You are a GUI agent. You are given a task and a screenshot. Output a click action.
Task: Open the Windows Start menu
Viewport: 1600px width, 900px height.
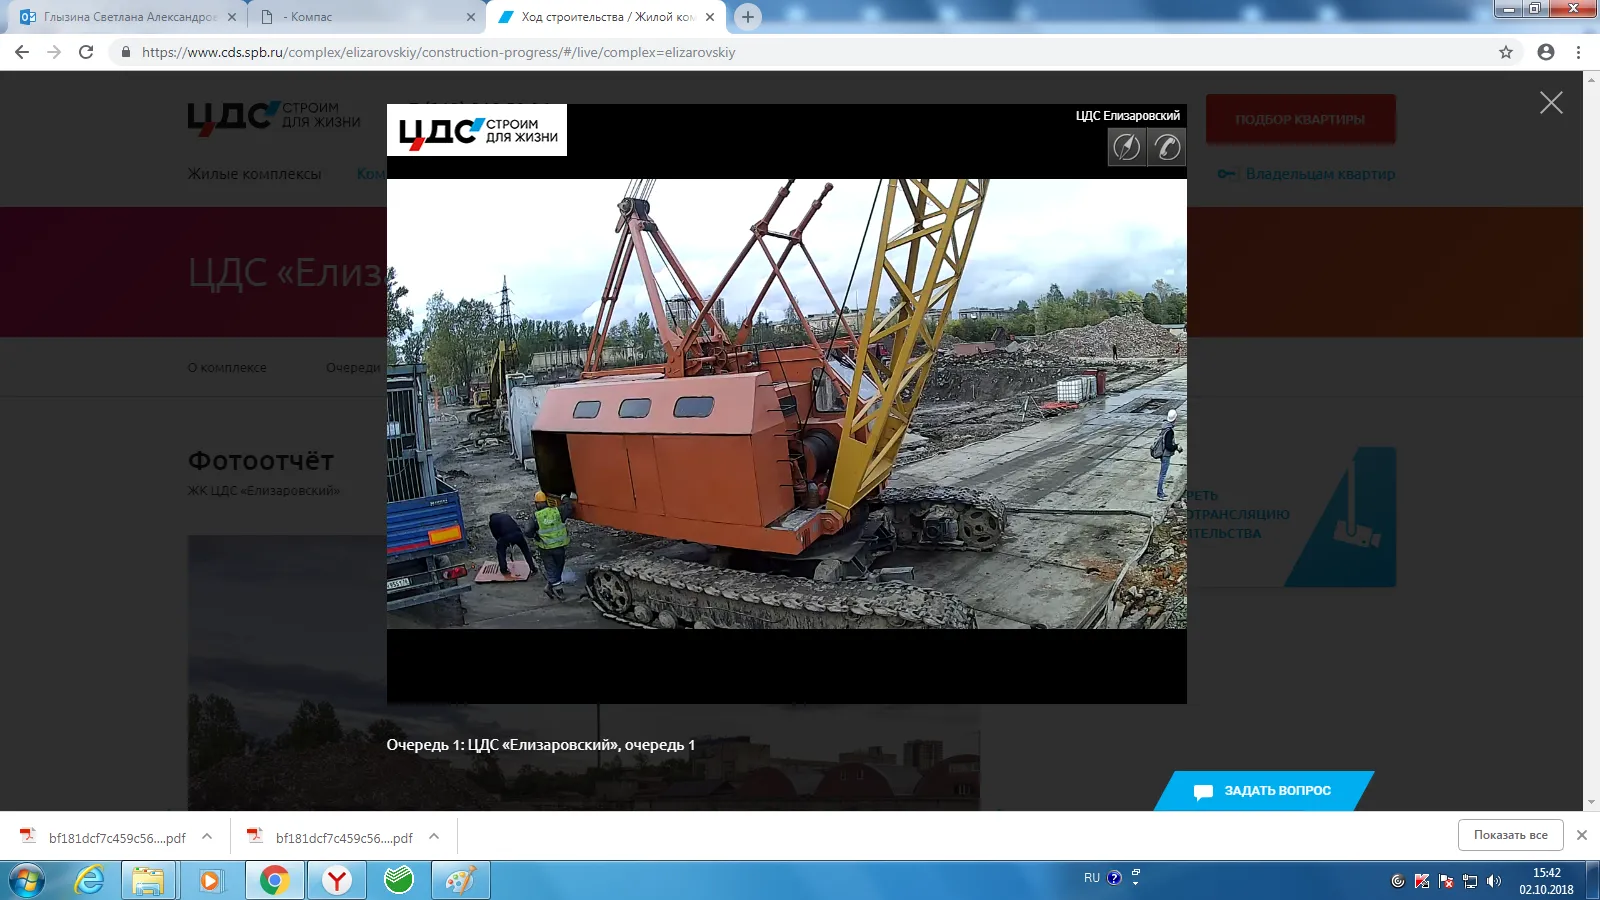tap(27, 881)
